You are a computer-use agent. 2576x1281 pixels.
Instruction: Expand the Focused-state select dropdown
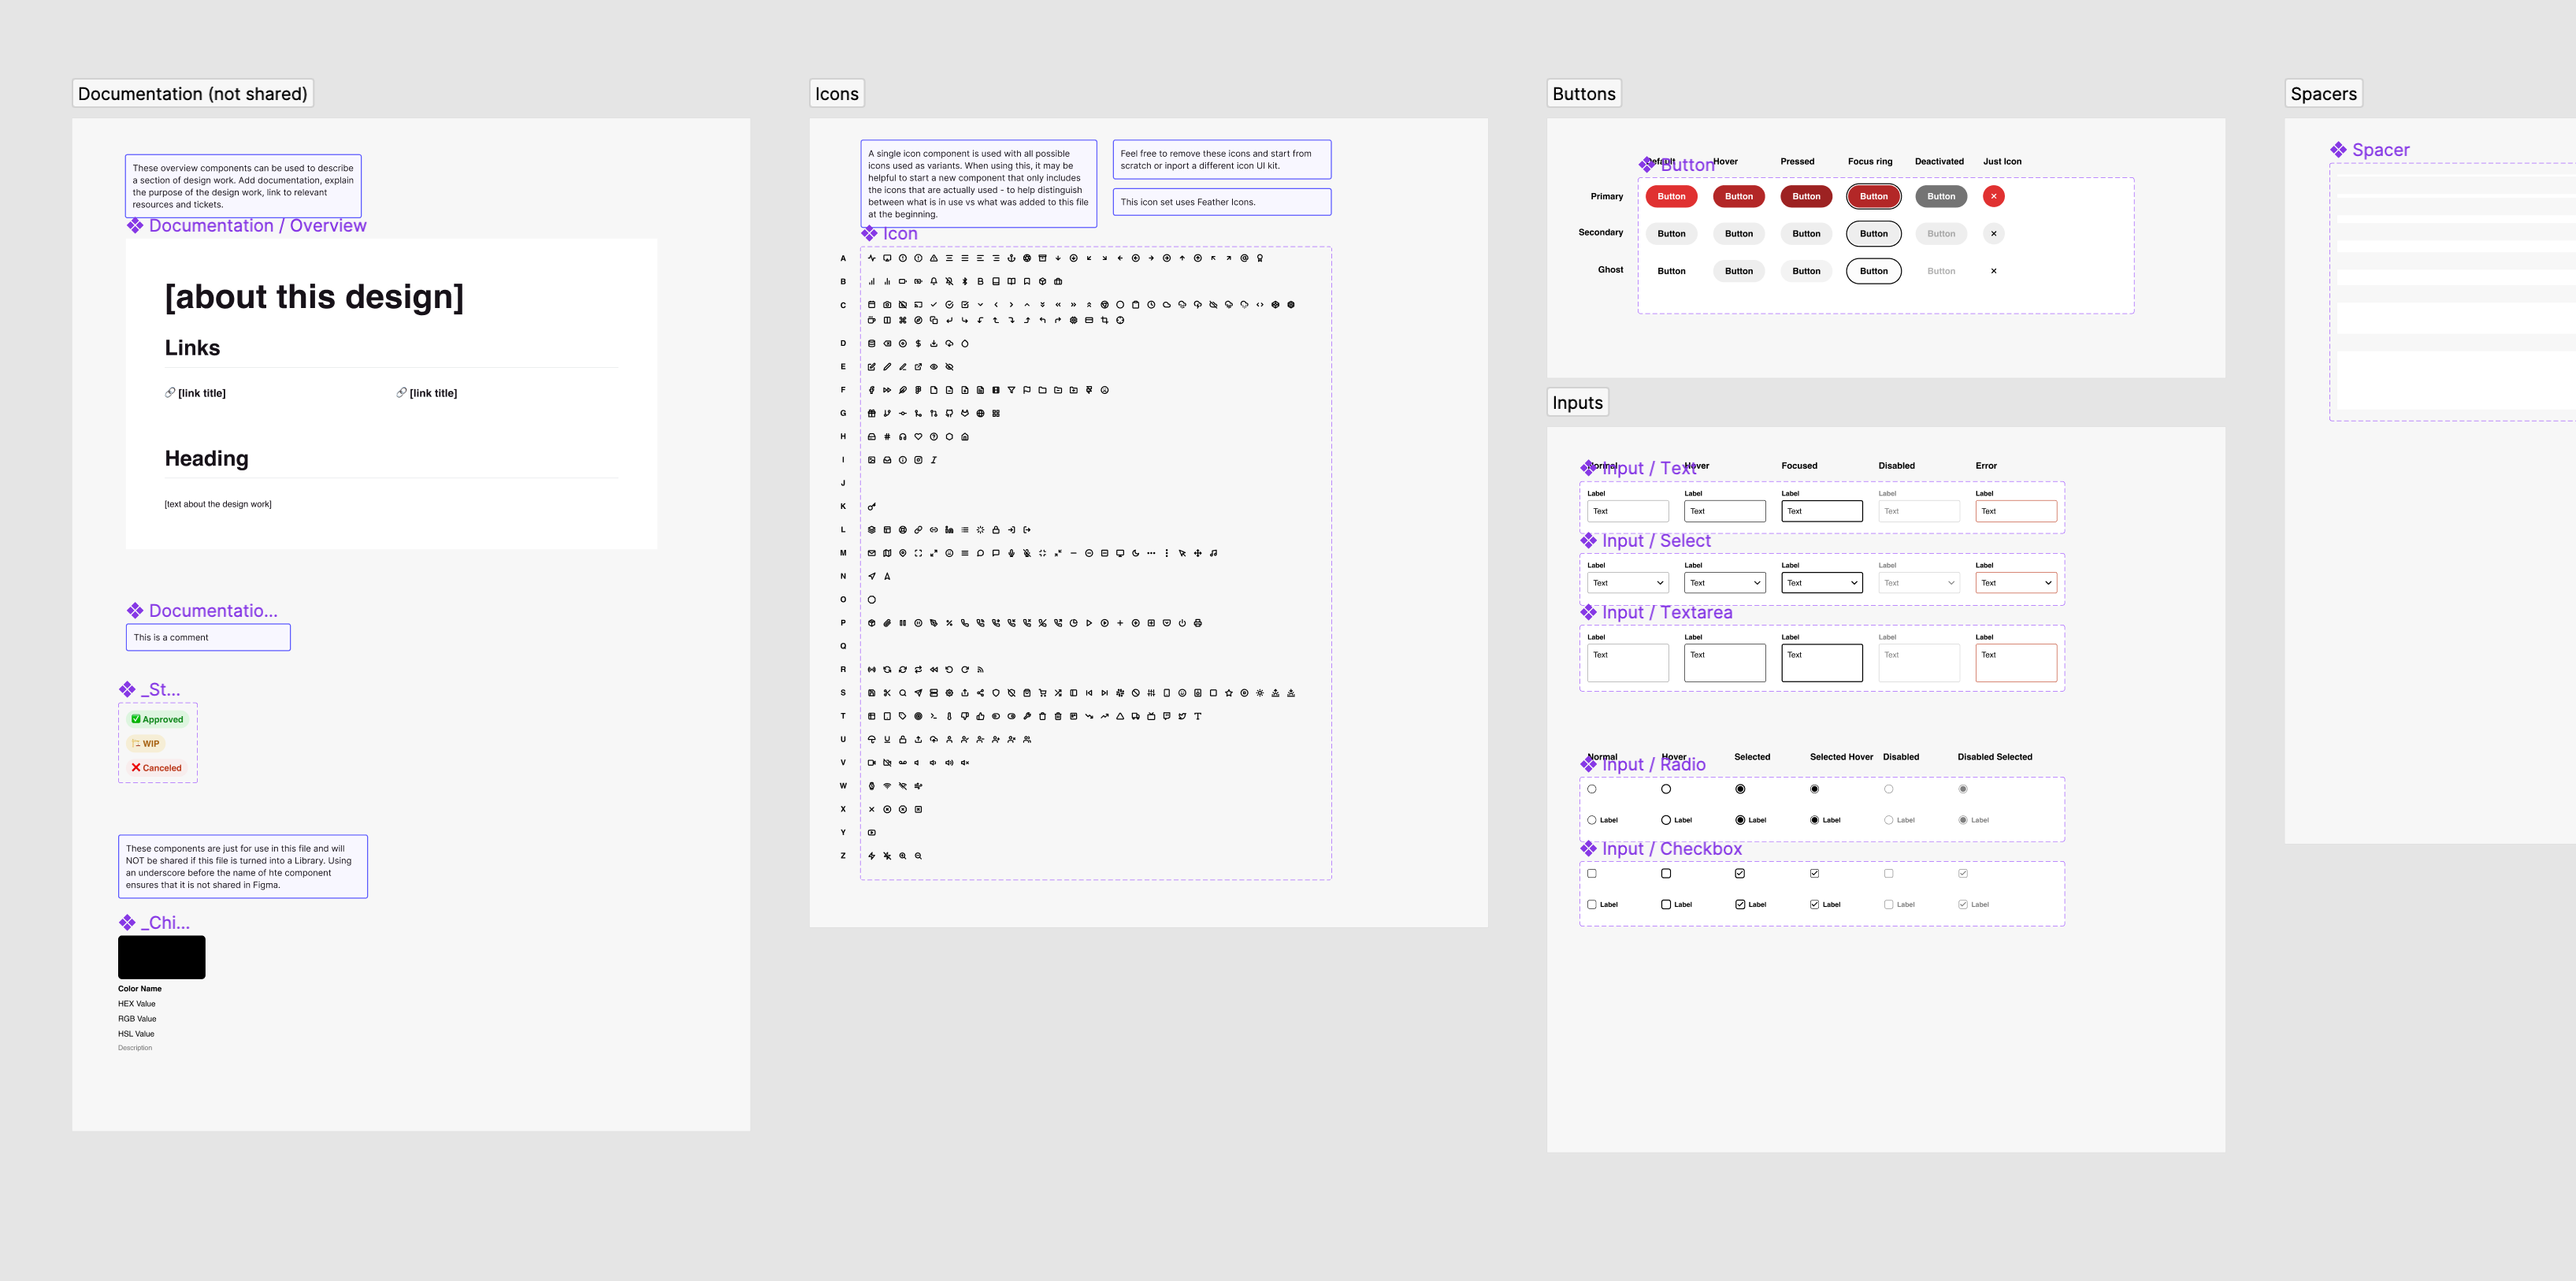pyautogui.click(x=1822, y=583)
